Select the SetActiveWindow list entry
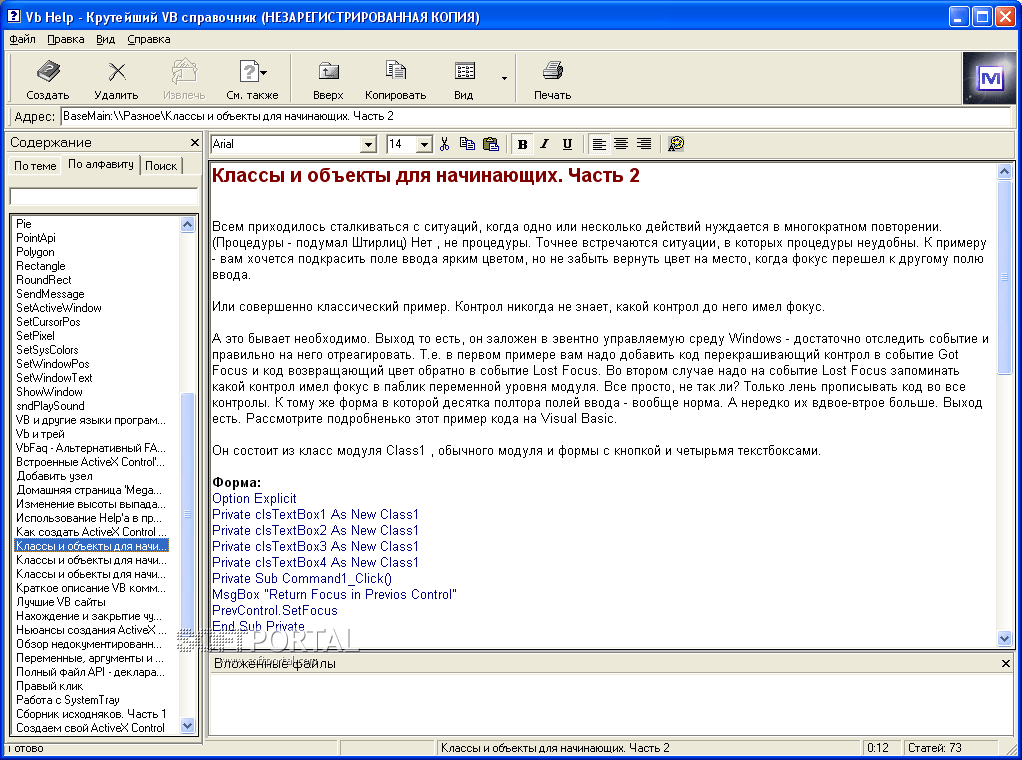Image resolution: width=1022 pixels, height=760 pixels. point(59,308)
